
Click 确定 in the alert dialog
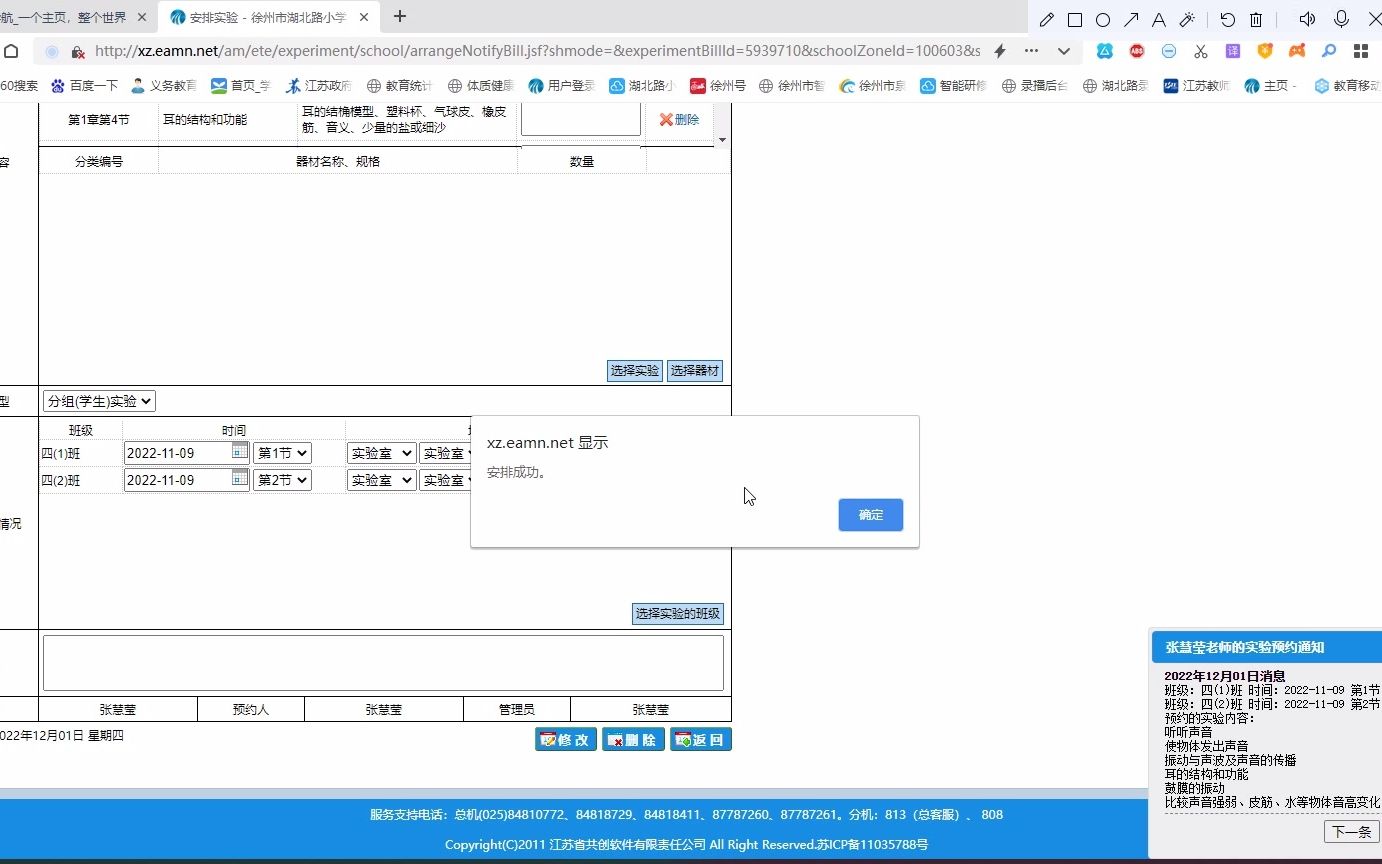pos(871,515)
